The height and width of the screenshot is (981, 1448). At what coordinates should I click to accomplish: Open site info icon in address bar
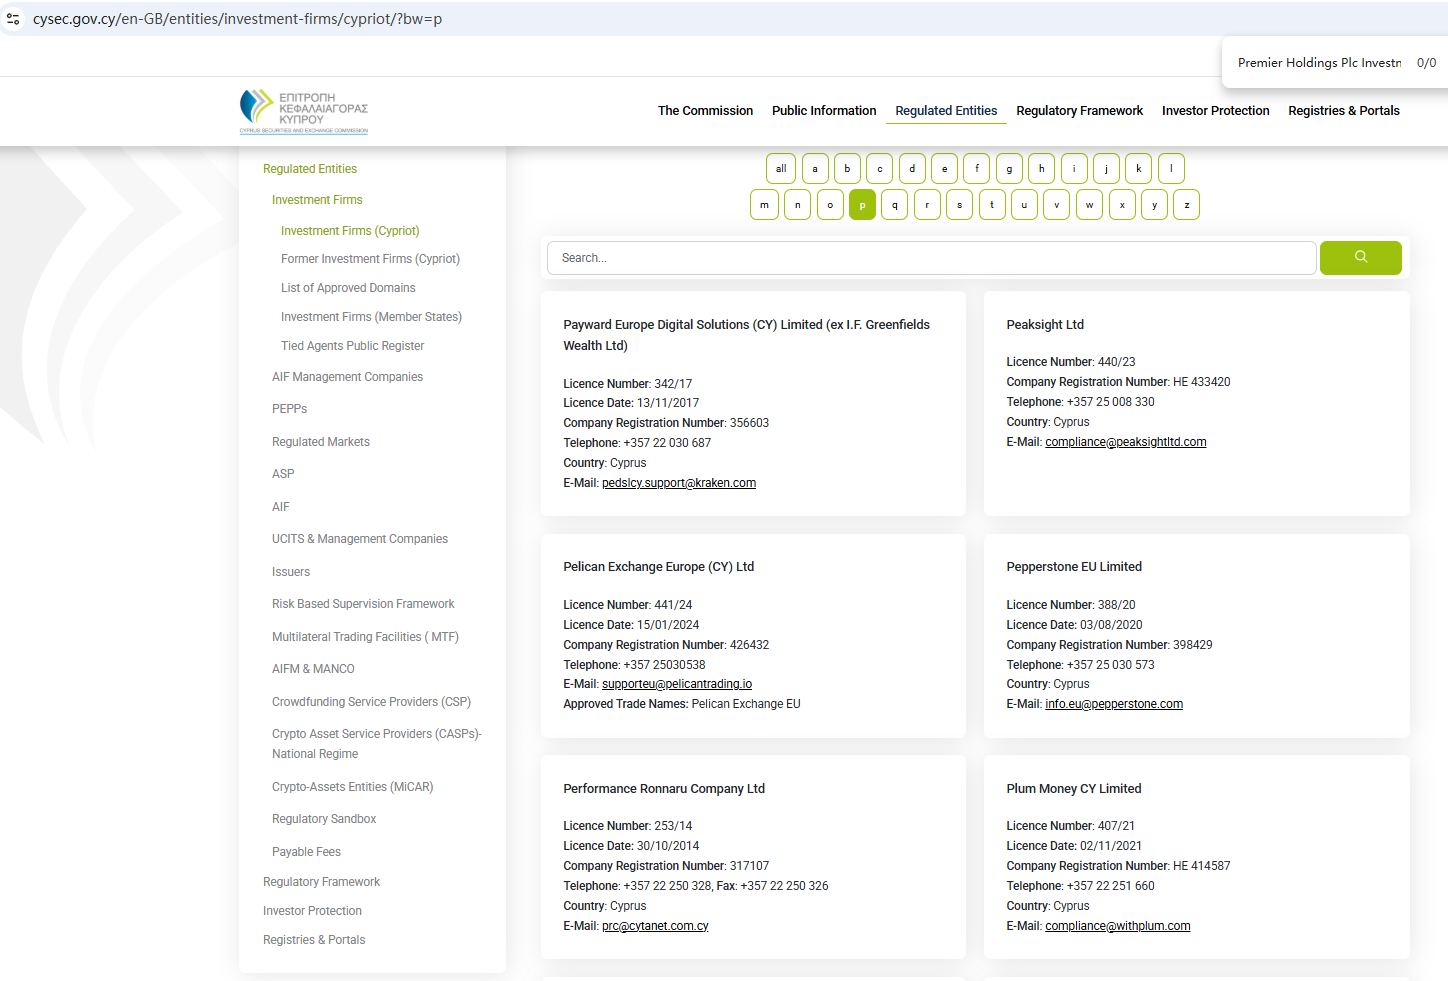click(13, 19)
